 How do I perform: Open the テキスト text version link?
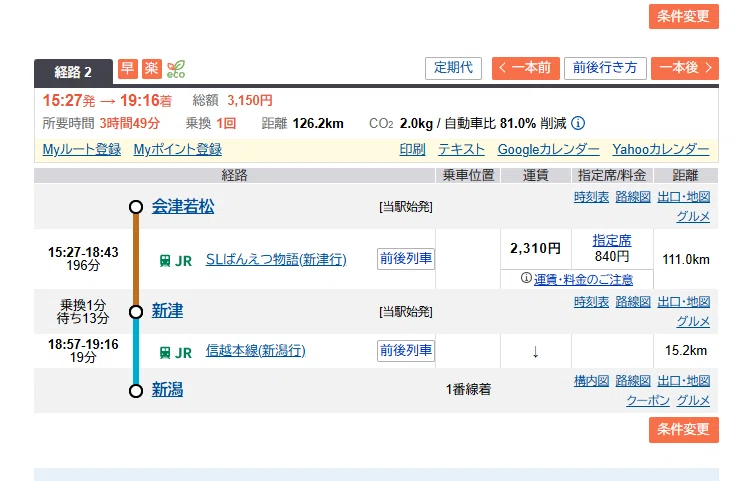[461, 149]
